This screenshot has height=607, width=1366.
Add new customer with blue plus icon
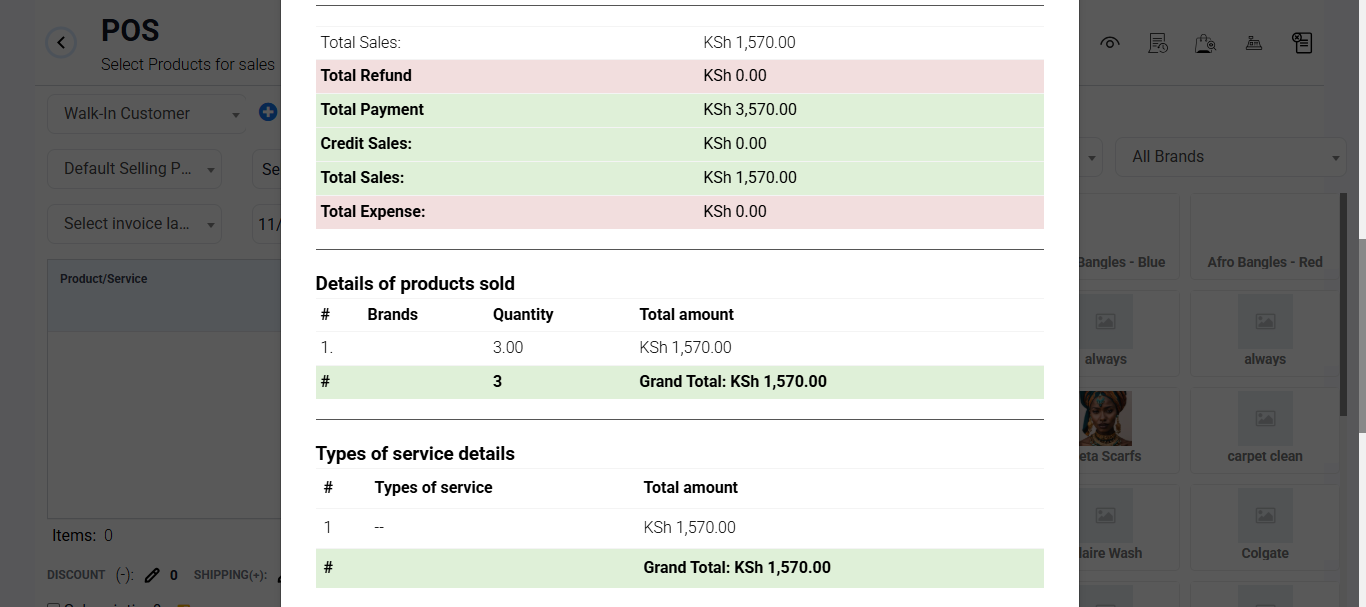click(x=268, y=112)
